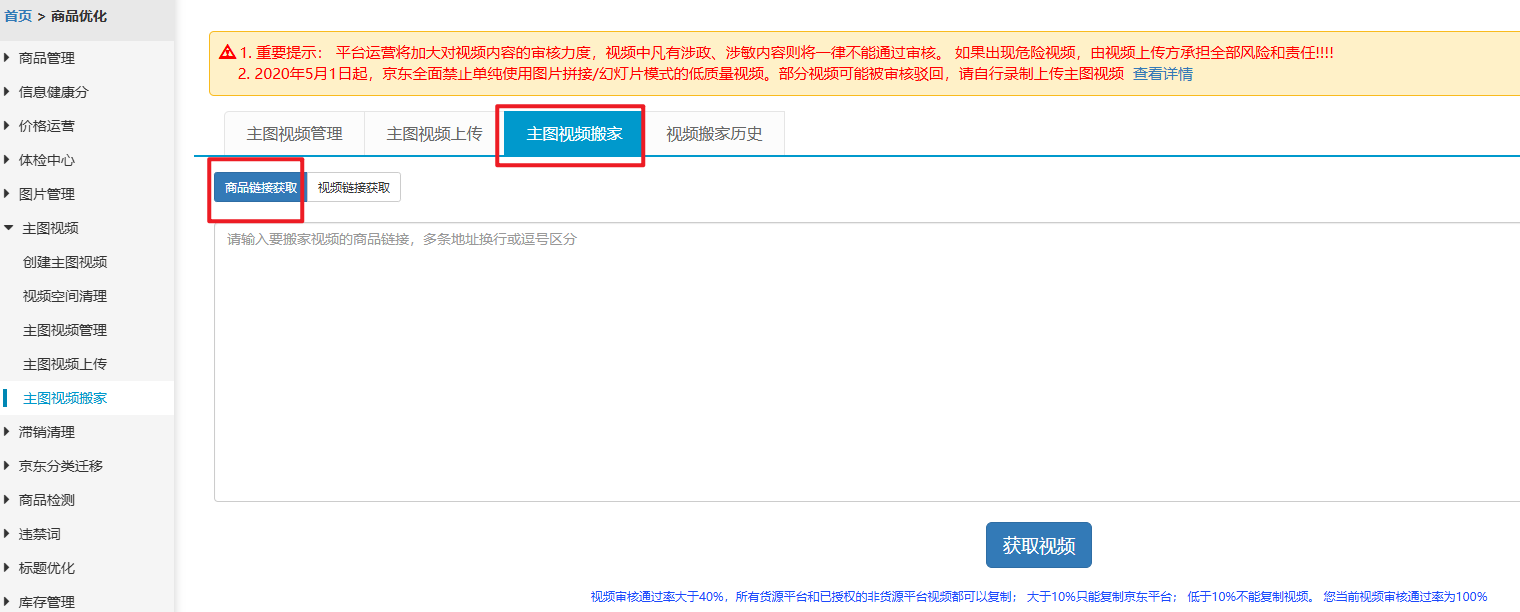1520x612 pixels.
Task: Expand the 商品管理 sidebar menu
Action: [x=46, y=58]
